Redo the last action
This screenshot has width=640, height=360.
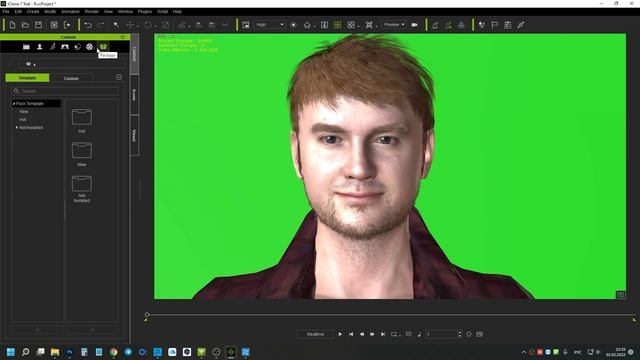(x=100, y=25)
